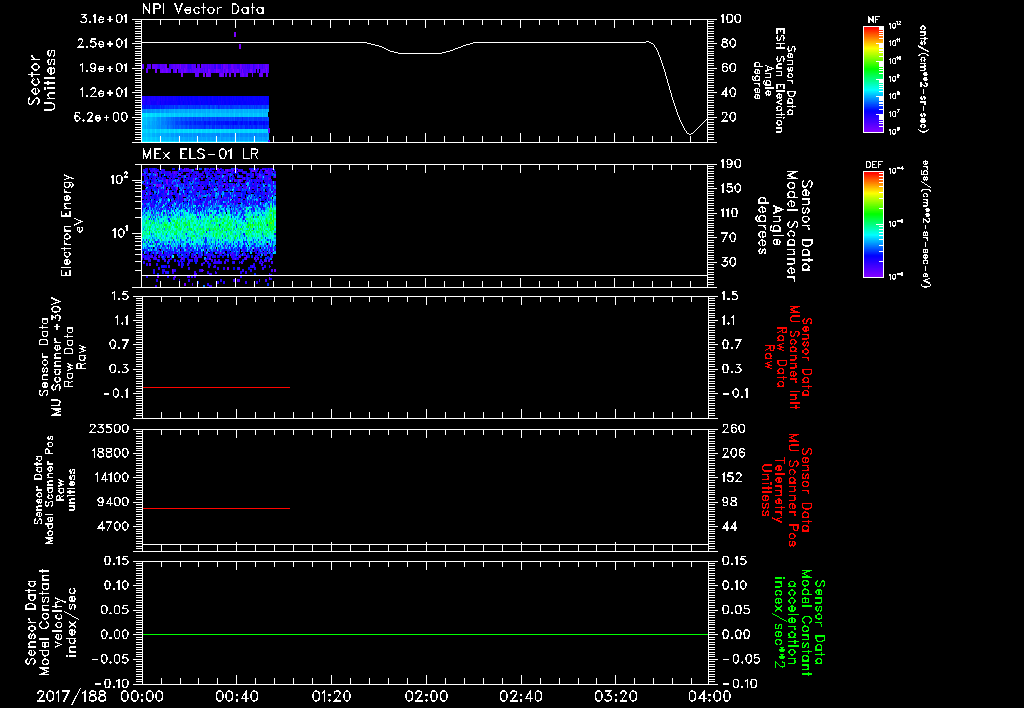This screenshot has width=1024, height=708.
Task: Click the '44' telemetry tick value
Action: 729,526
